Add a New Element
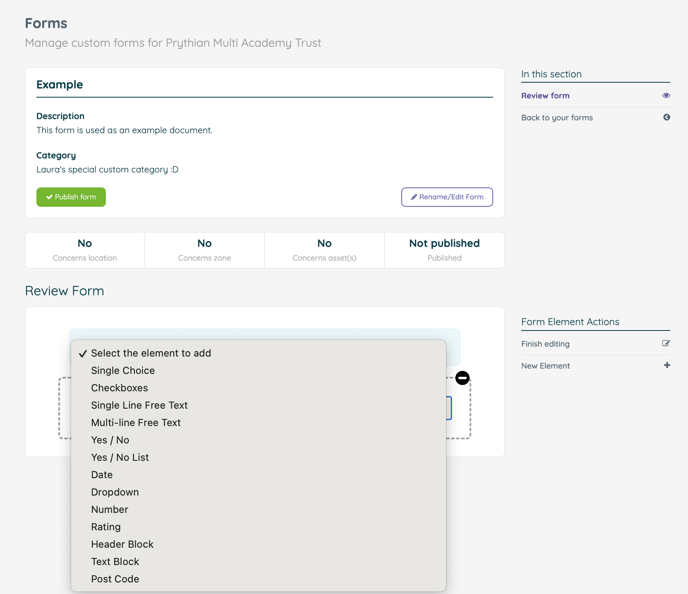 545,366
